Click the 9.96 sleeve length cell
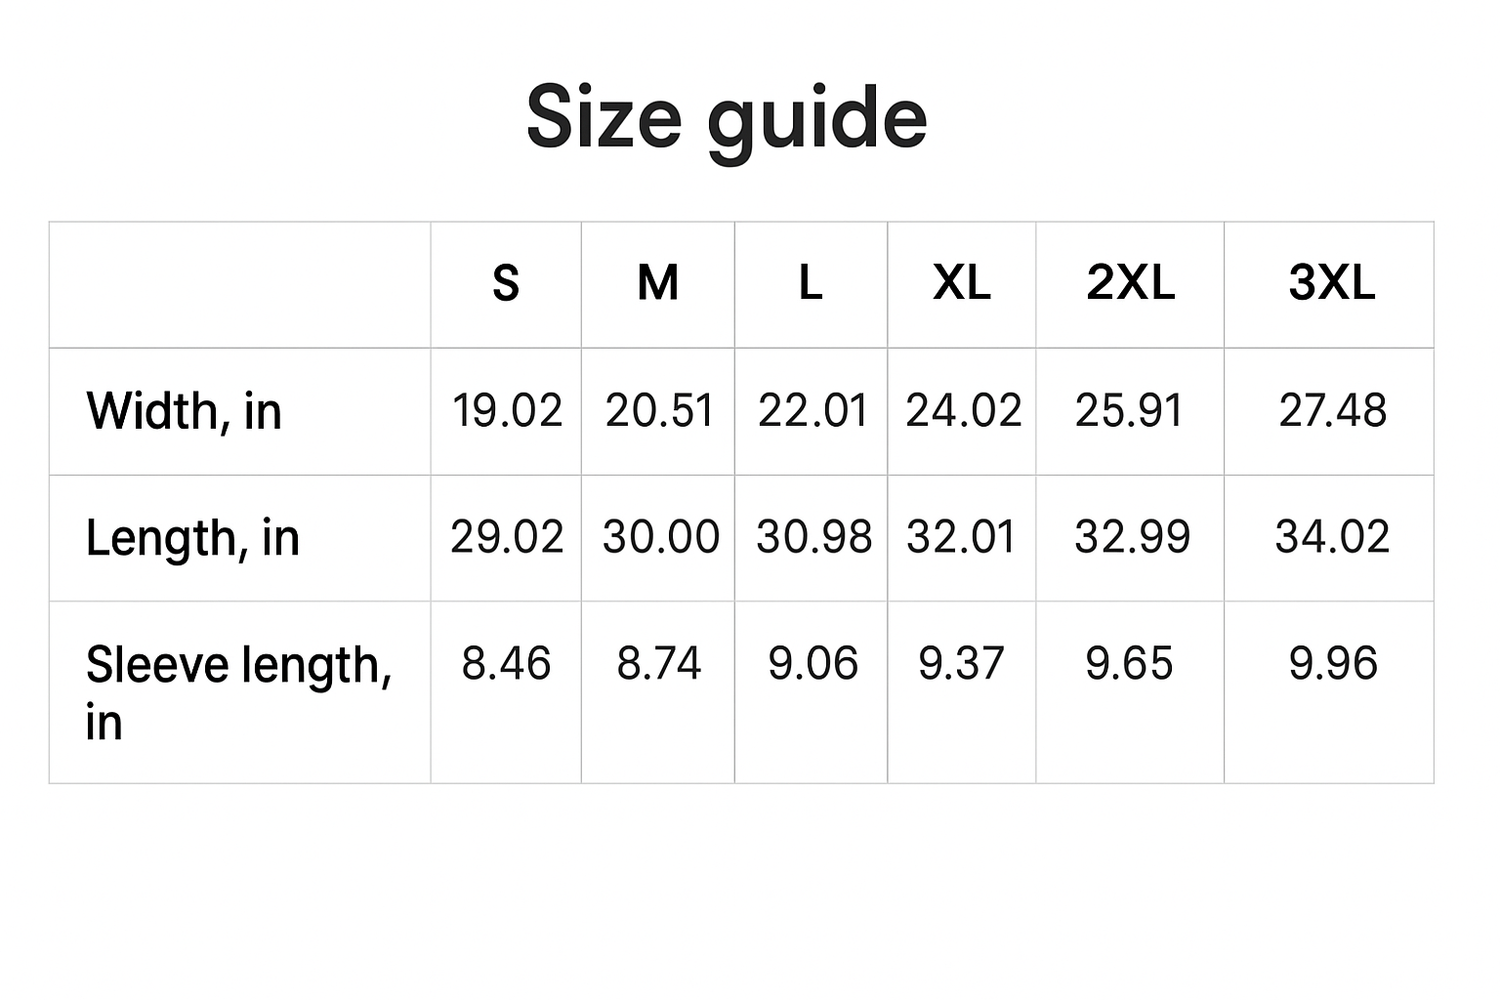Image resolution: width=1500 pixels, height=1000 pixels. click(x=1332, y=664)
